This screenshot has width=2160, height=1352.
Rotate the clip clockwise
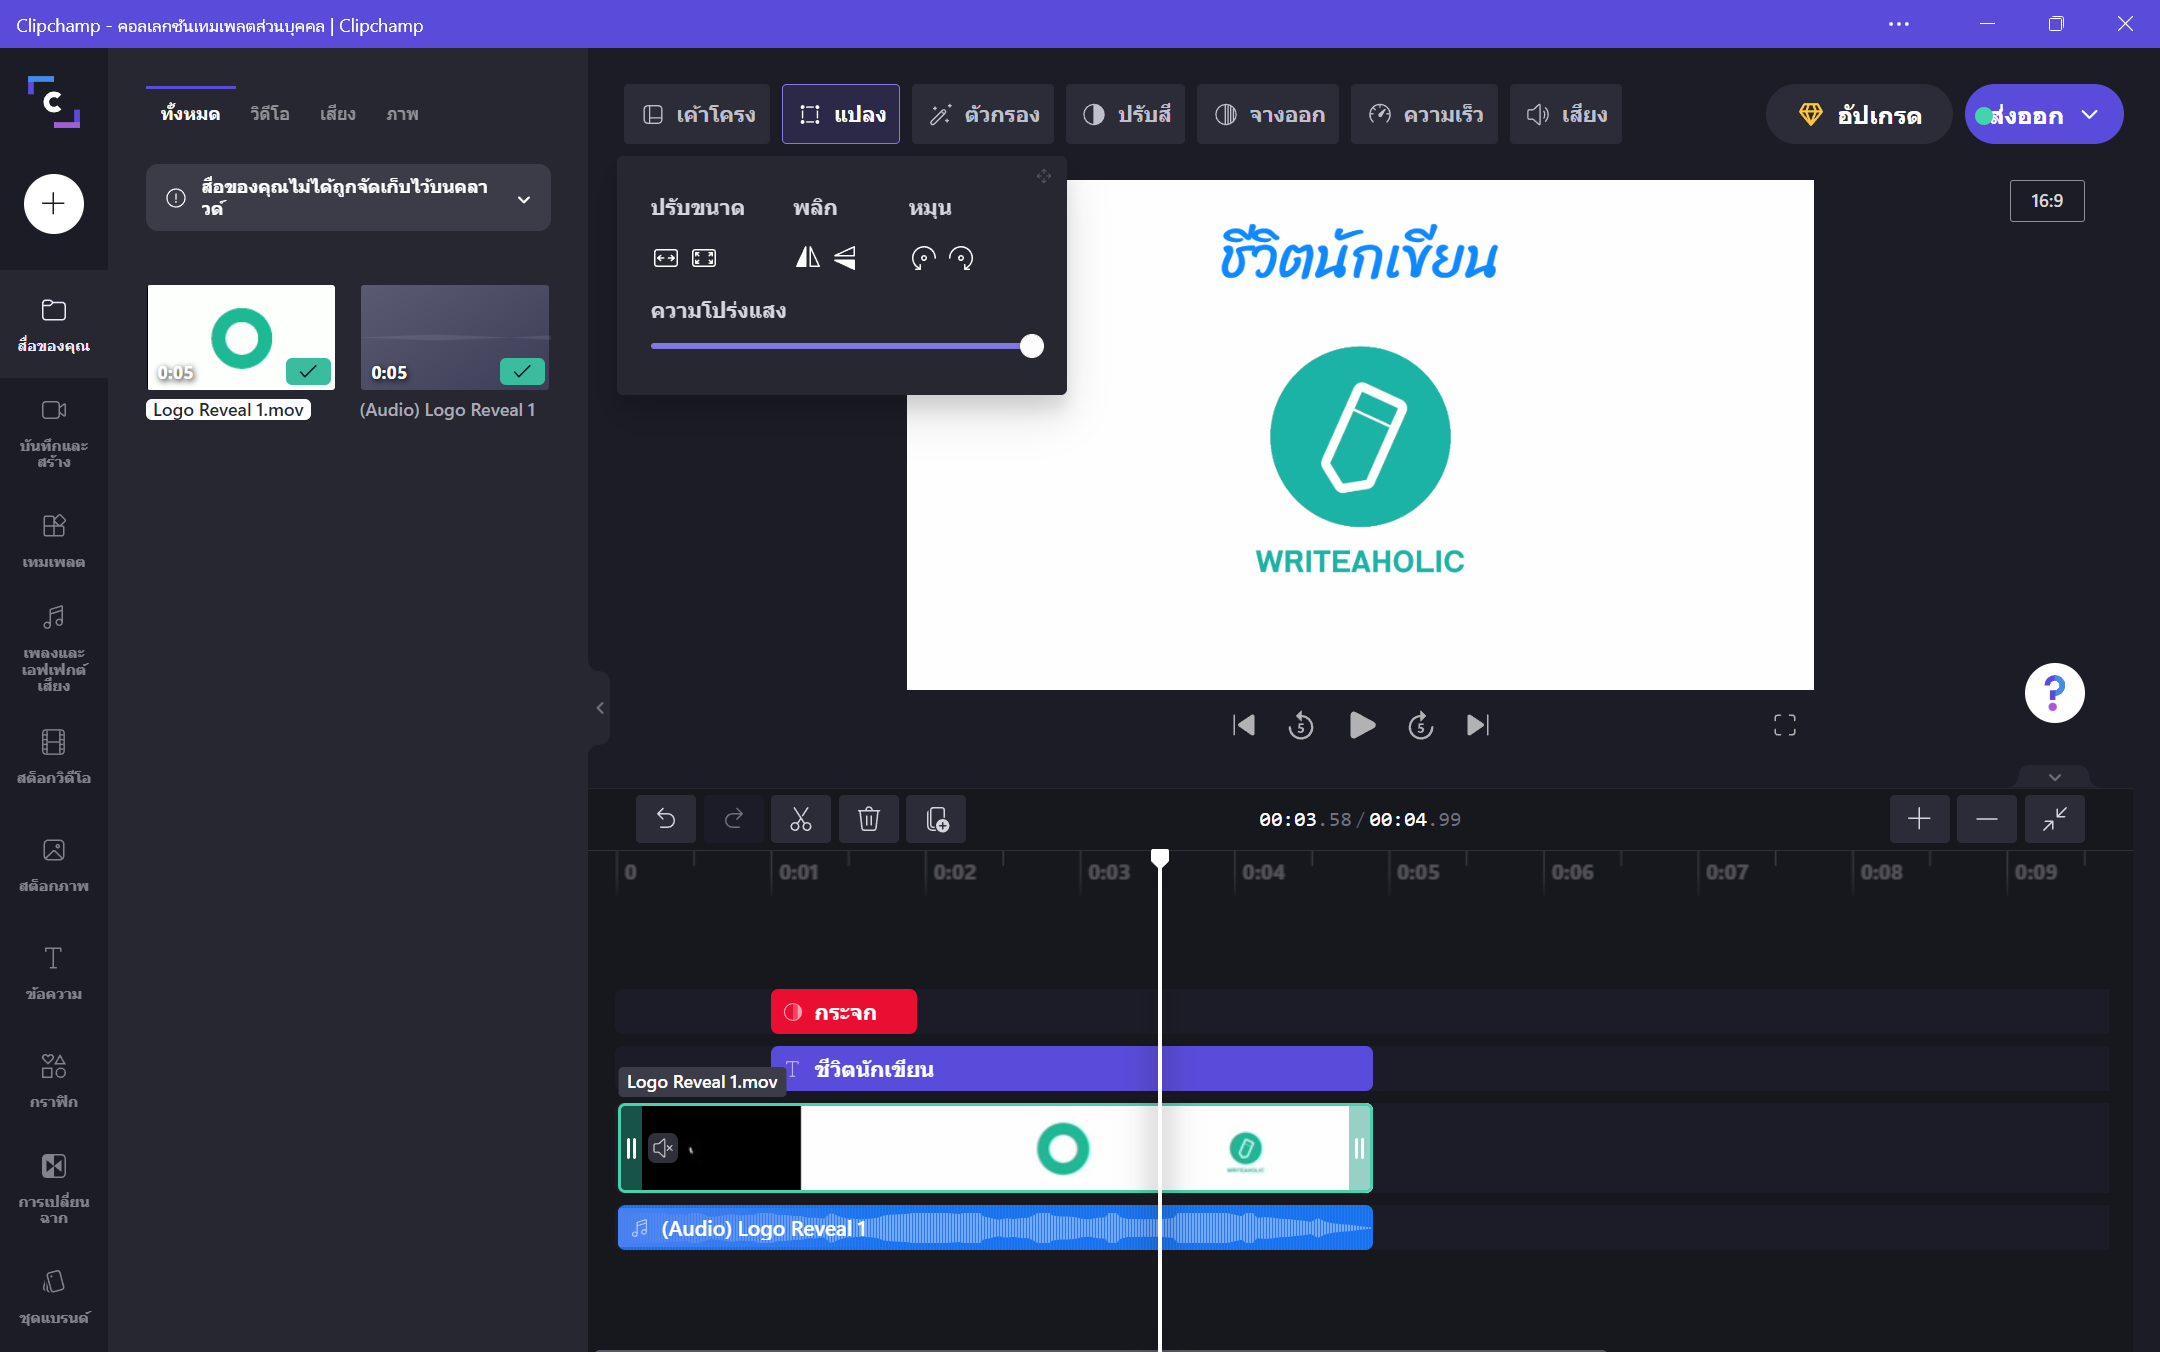(x=961, y=258)
